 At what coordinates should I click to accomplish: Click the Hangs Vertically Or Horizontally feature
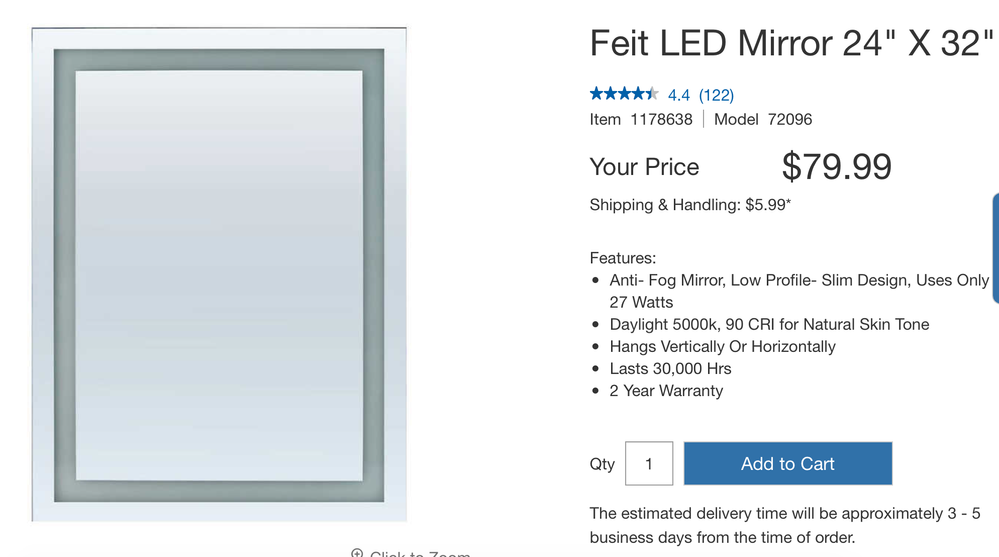pos(722,346)
